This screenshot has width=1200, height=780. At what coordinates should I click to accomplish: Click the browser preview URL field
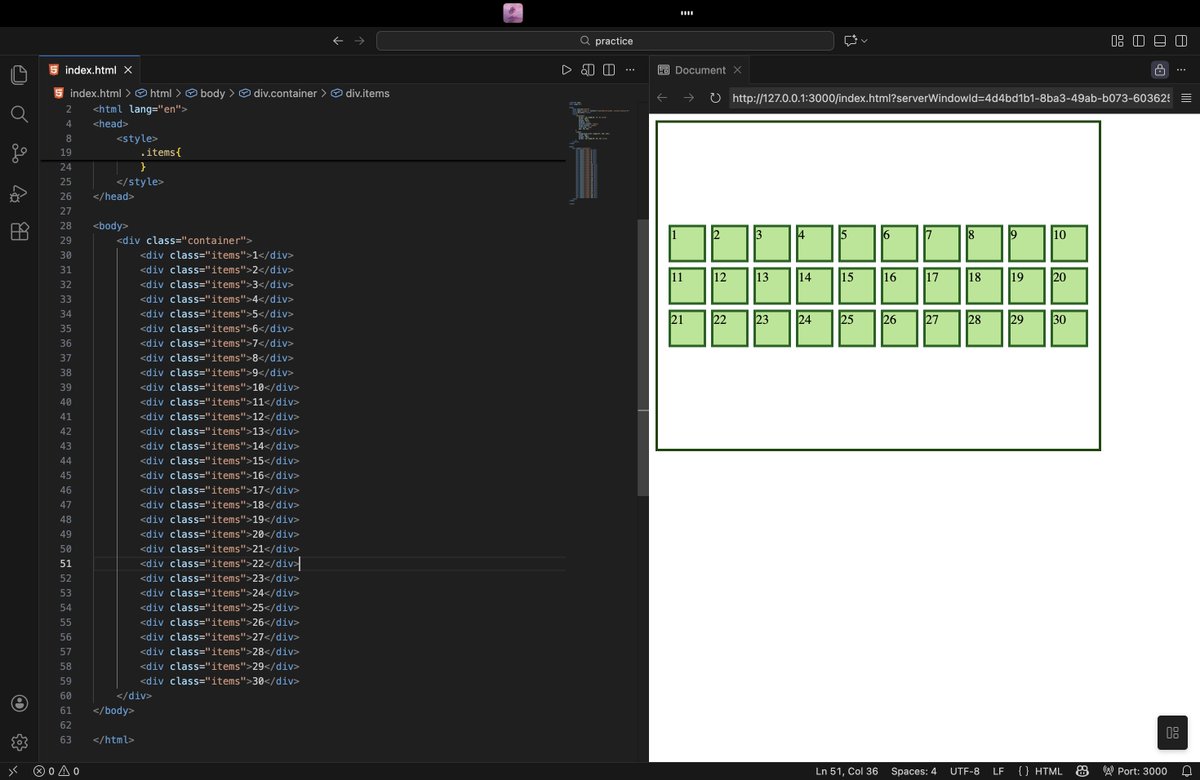950,98
